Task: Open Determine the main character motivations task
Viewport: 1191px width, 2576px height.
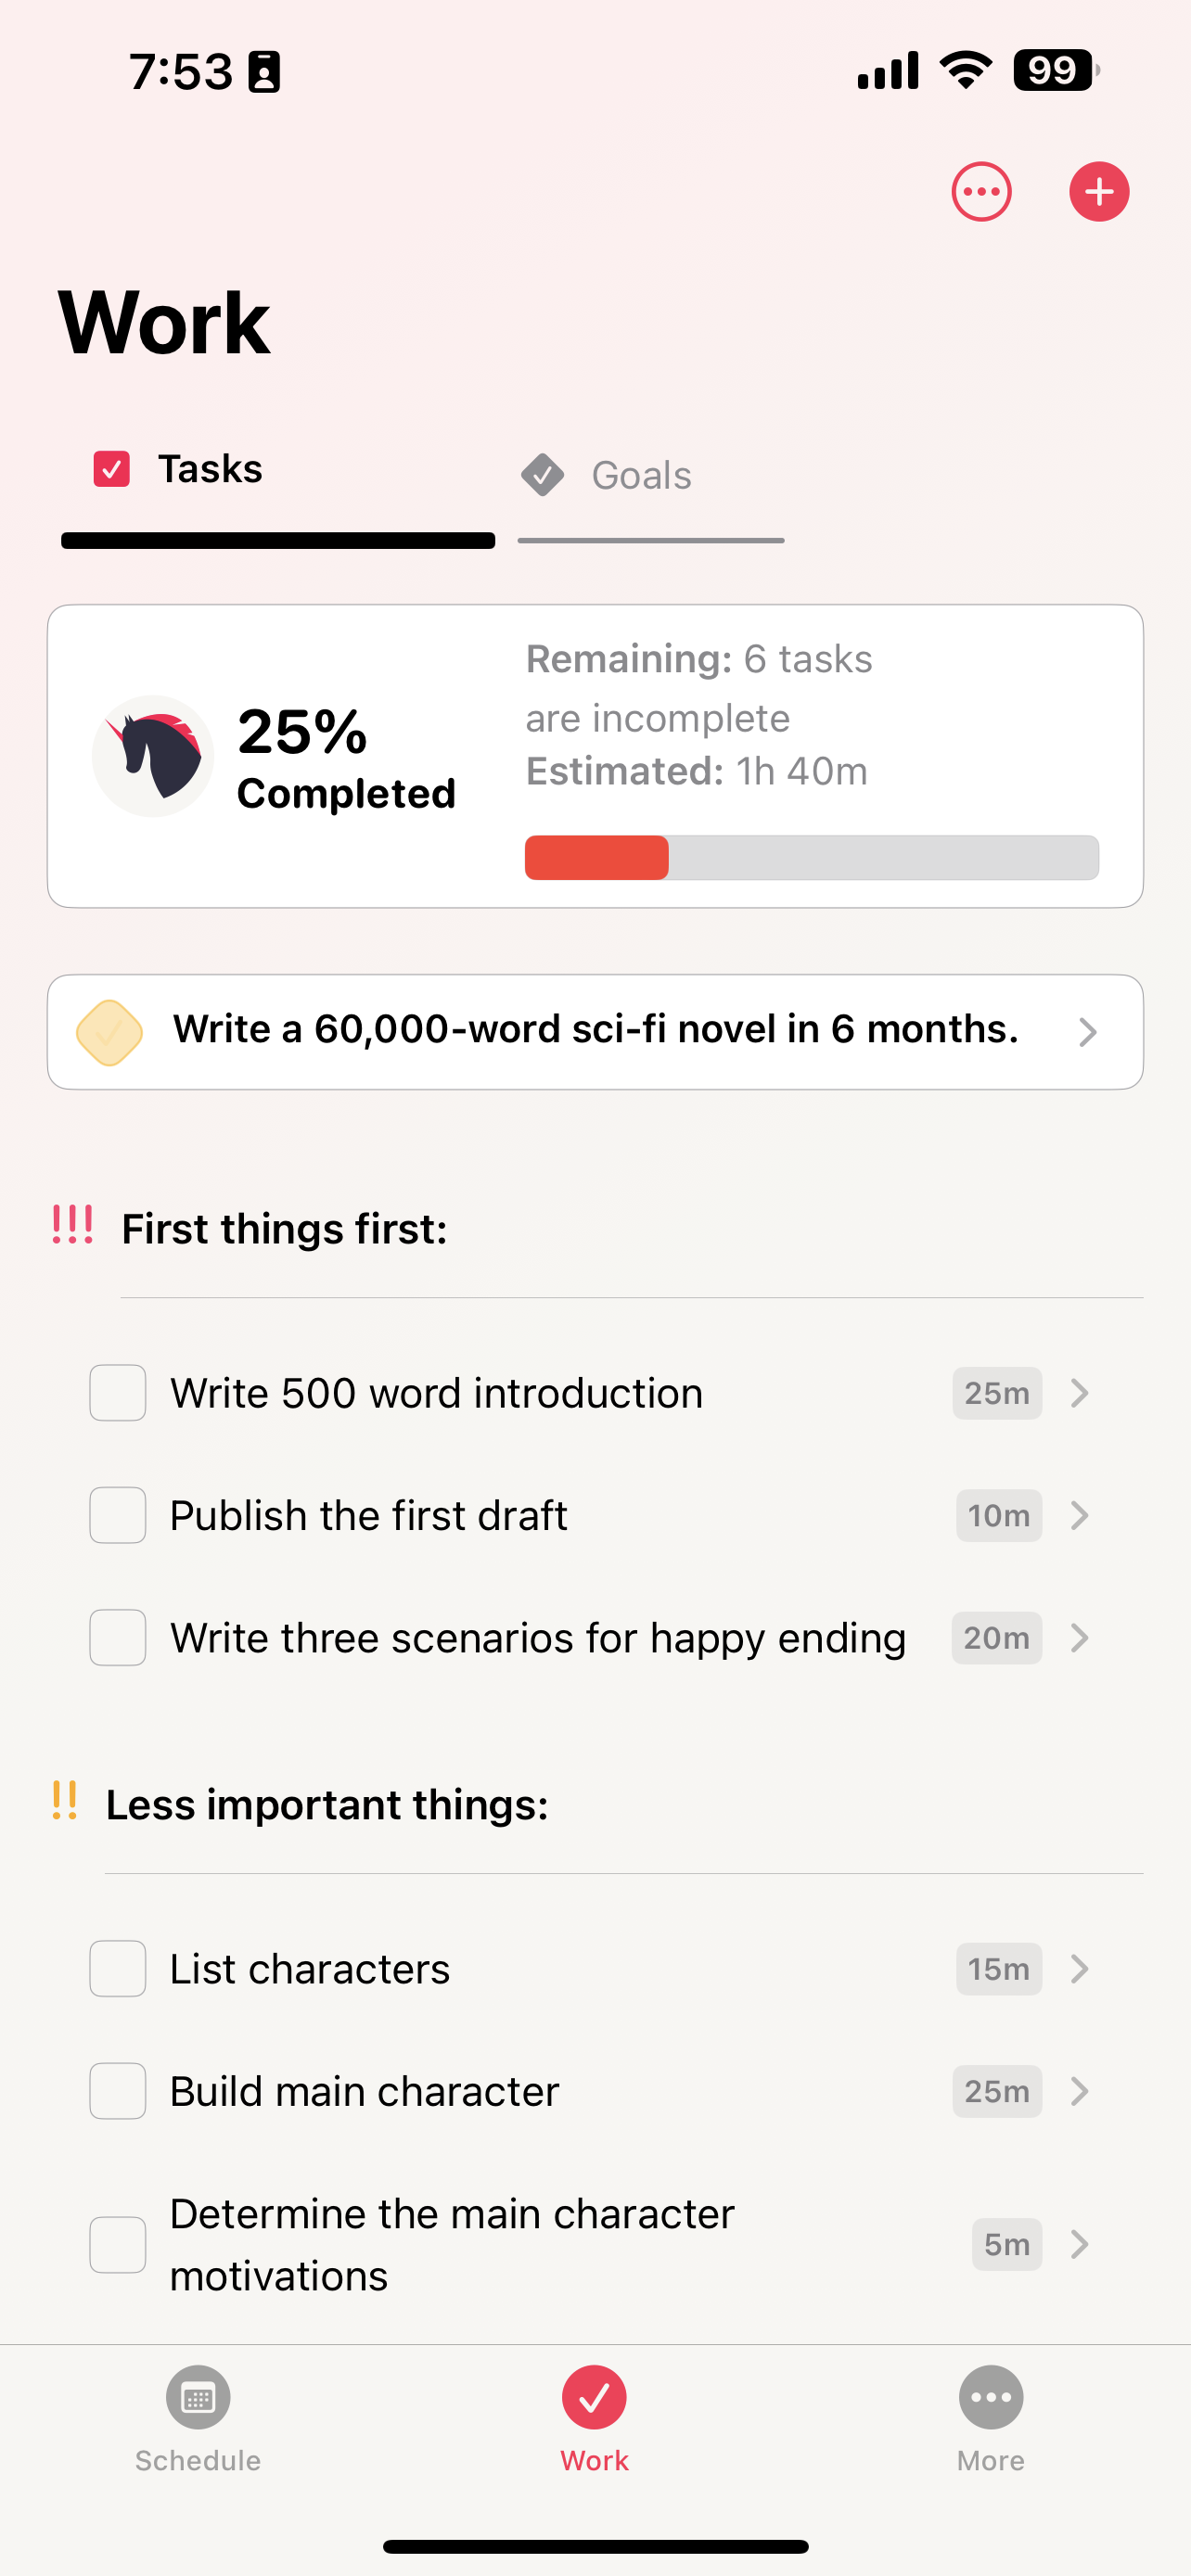Action: coord(452,2245)
